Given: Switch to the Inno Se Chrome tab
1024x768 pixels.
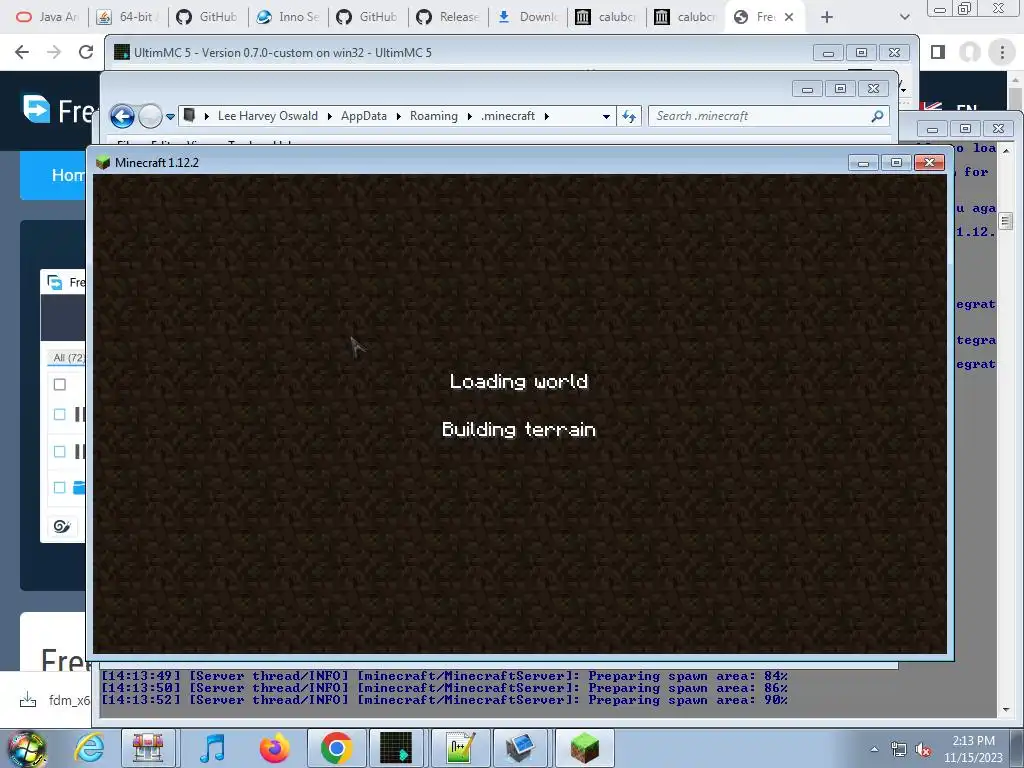Looking at the screenshot, I should coord(289,17).
